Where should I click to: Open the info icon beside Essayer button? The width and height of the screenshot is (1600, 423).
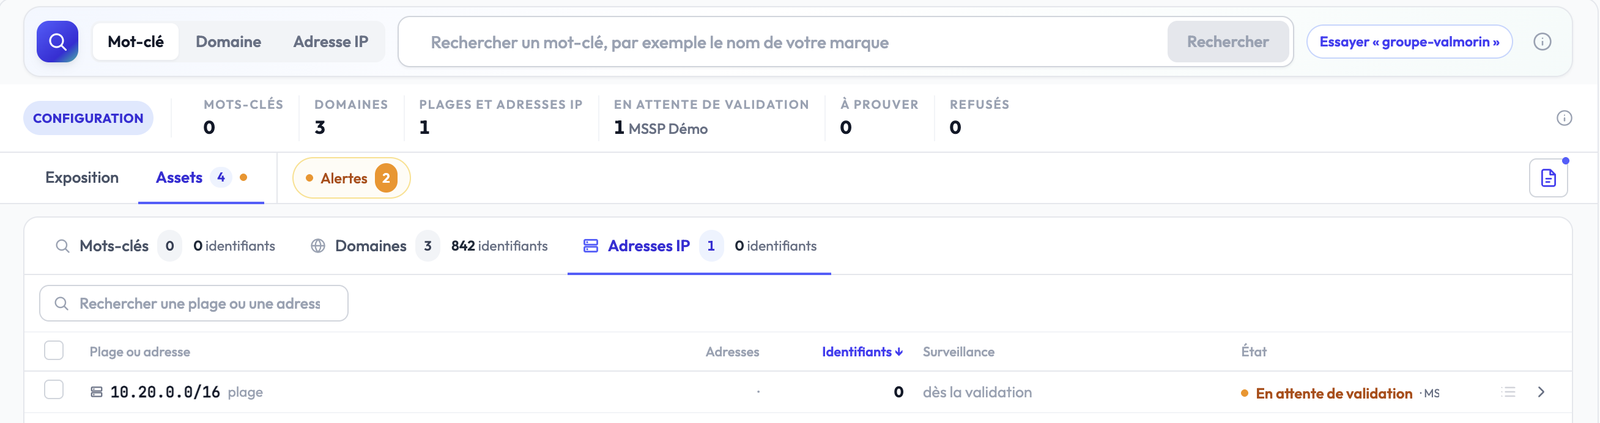click(x=1542, y=42)
